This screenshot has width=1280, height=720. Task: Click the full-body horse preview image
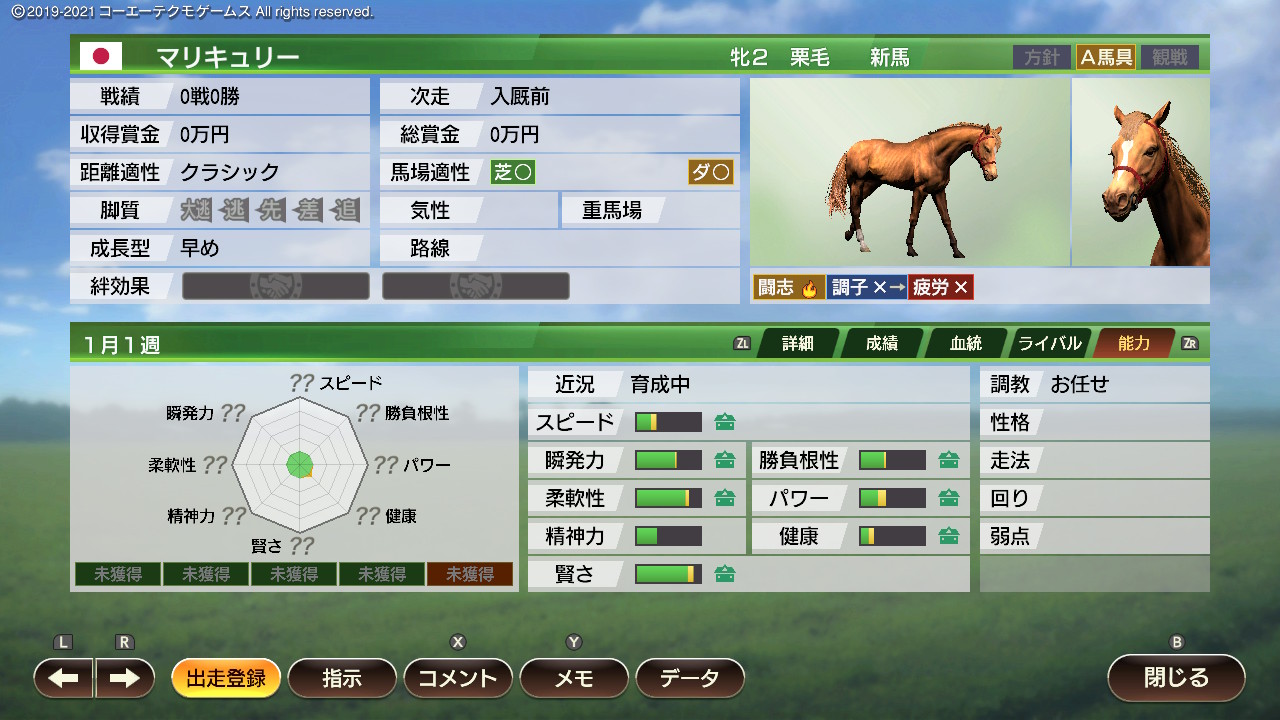909,172
